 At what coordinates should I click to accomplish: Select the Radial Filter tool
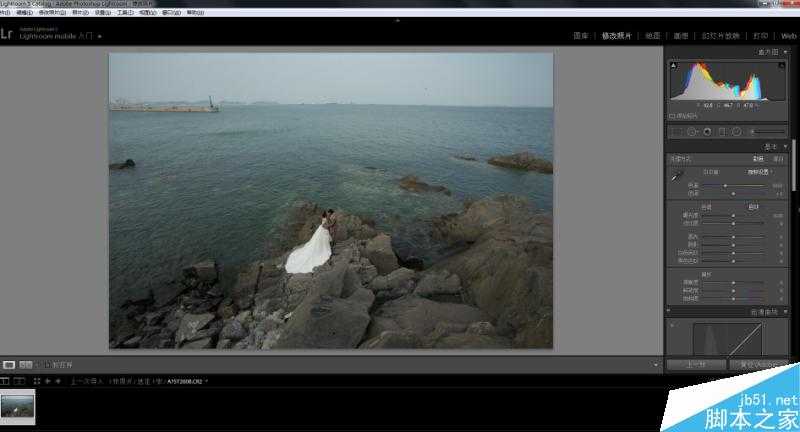pyautogui.click(x=737, y=131)
